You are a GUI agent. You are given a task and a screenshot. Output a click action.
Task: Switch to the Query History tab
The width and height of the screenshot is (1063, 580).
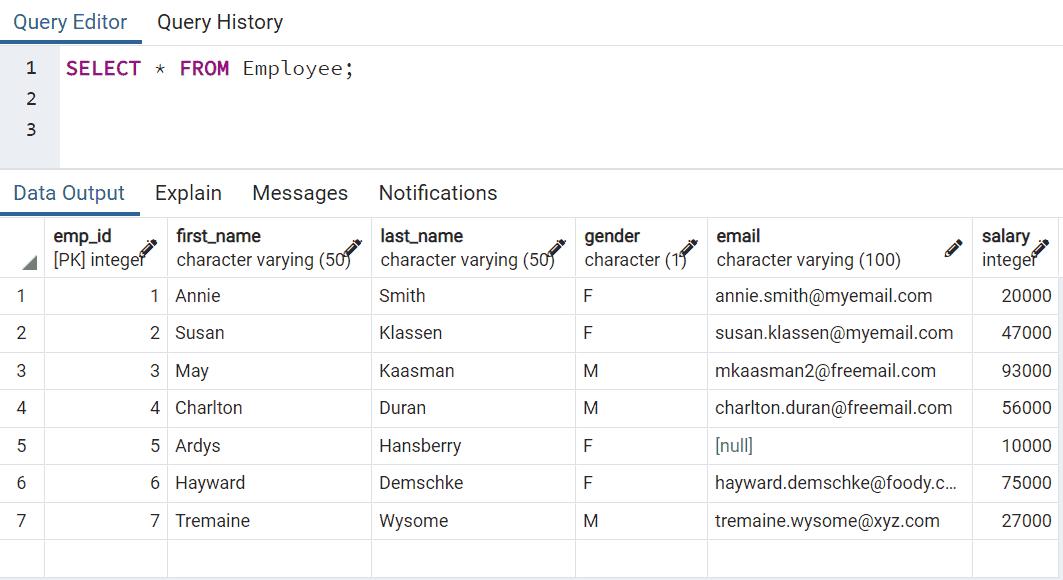click(x=220, y=22)
